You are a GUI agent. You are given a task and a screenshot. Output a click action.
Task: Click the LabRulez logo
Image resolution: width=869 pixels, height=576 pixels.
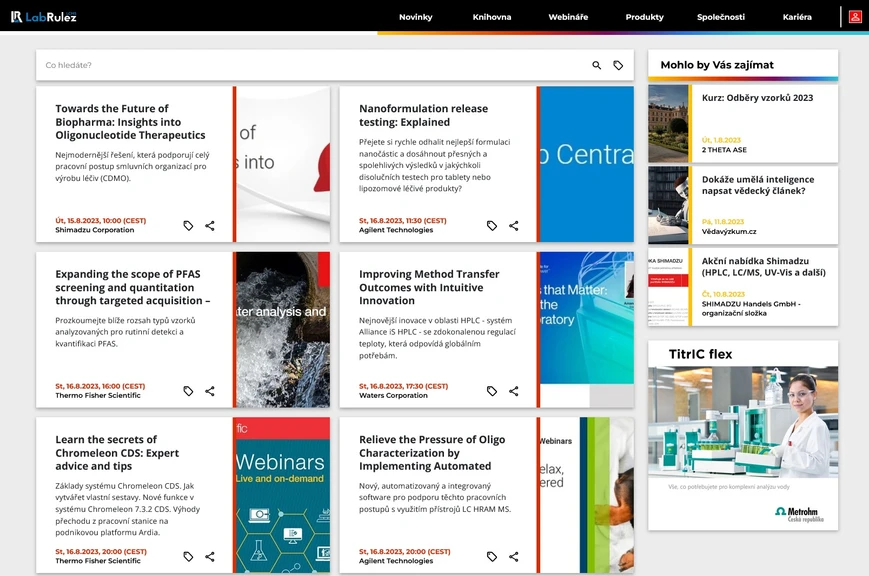(x=43, y=17)
